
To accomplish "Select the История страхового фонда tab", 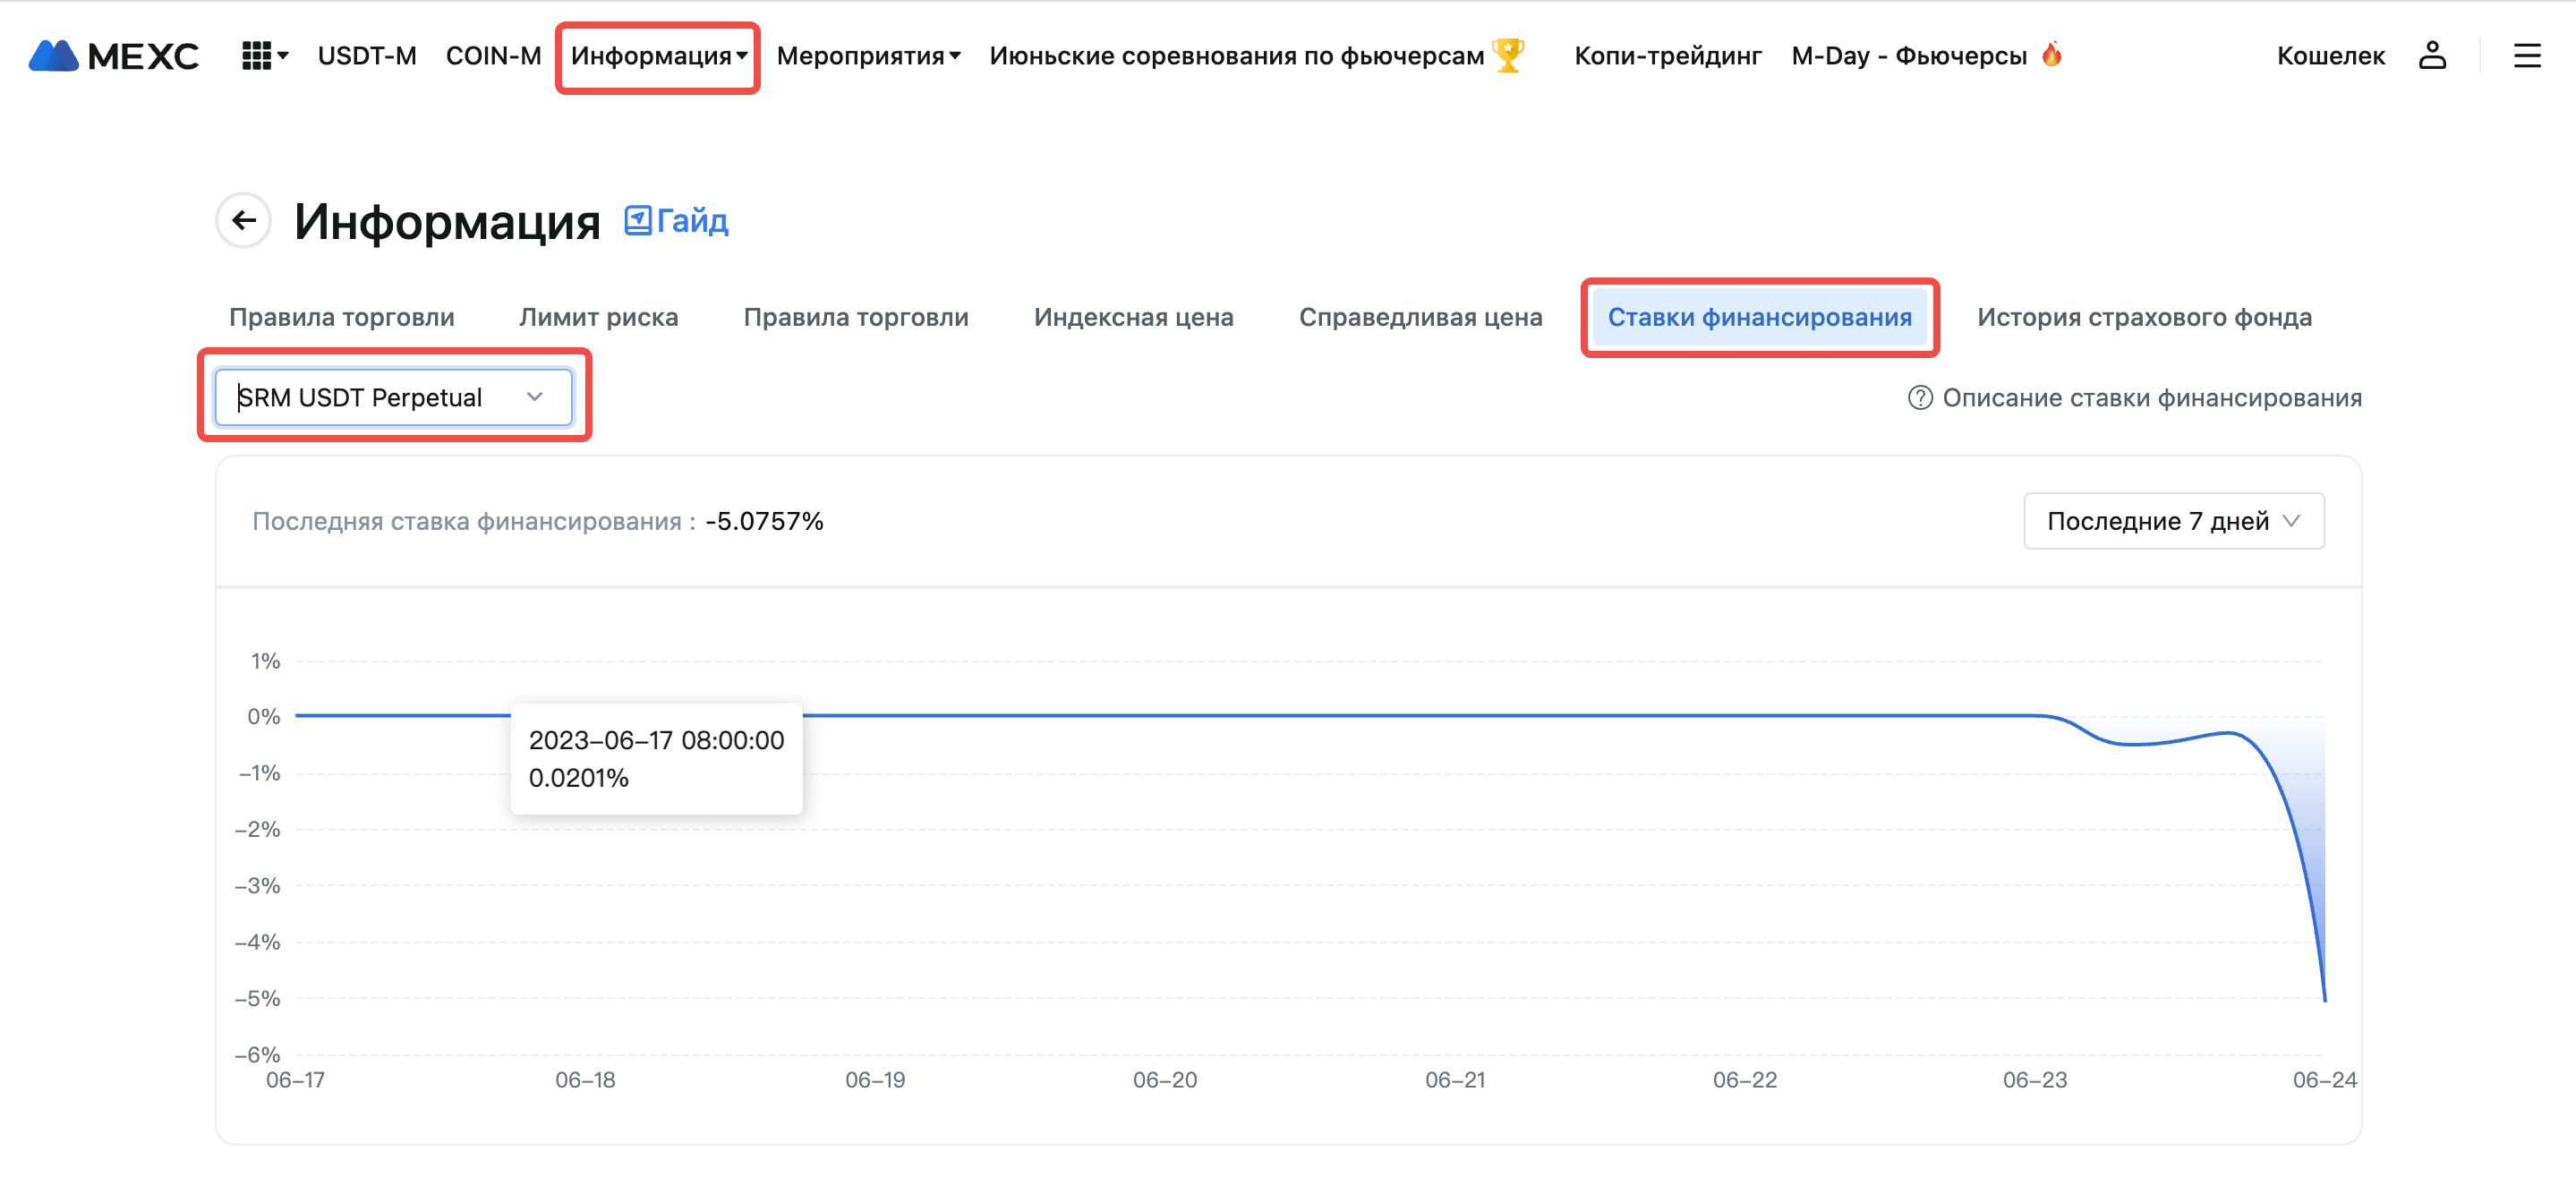I will point(2143,317).
